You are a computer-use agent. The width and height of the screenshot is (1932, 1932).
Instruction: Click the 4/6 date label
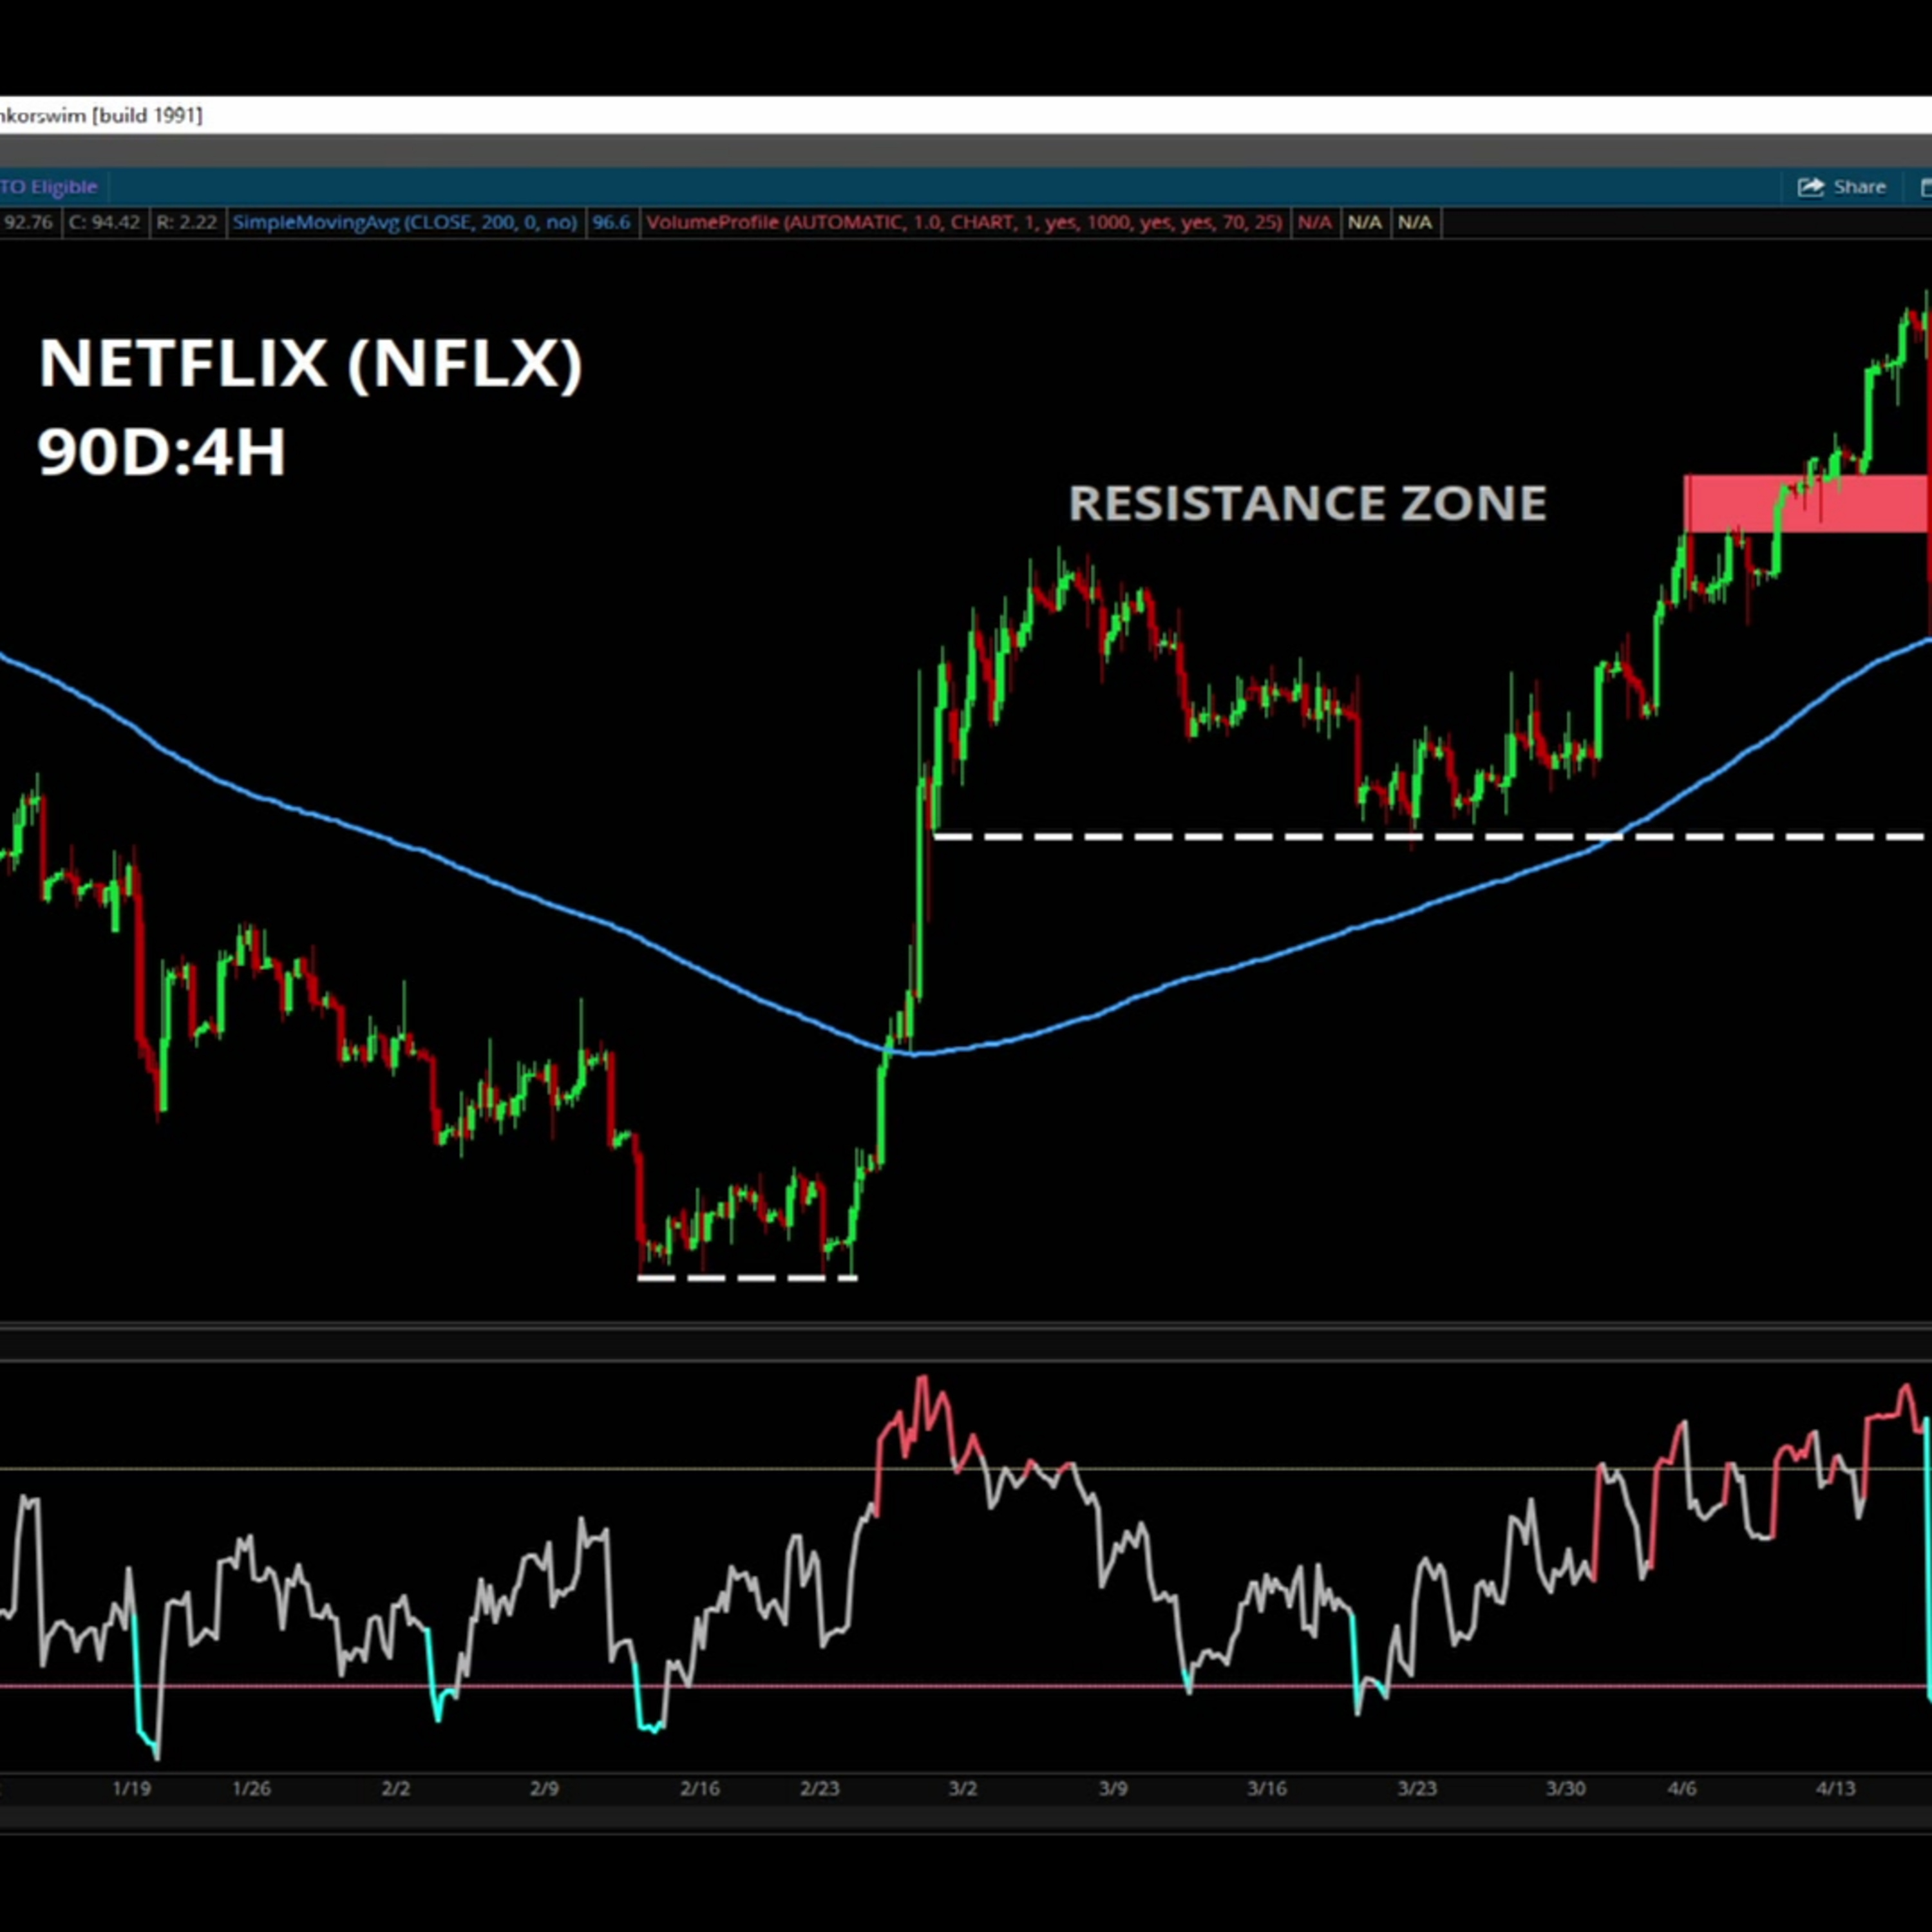1682,1788
